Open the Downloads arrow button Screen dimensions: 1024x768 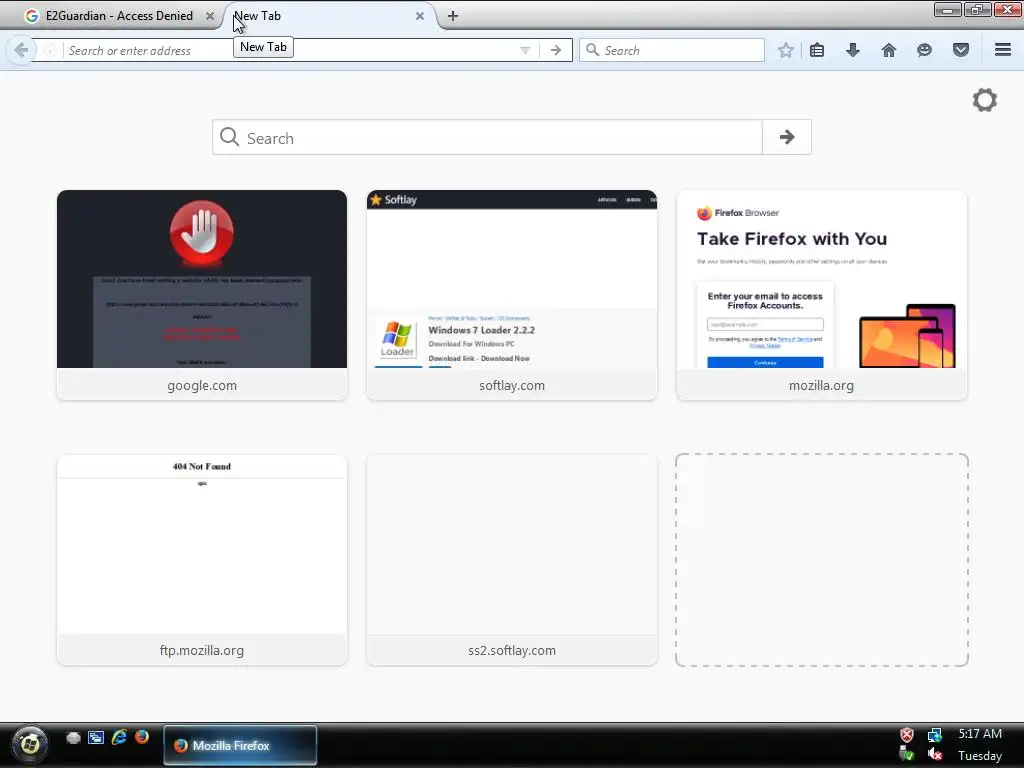[x=853, y=50]
